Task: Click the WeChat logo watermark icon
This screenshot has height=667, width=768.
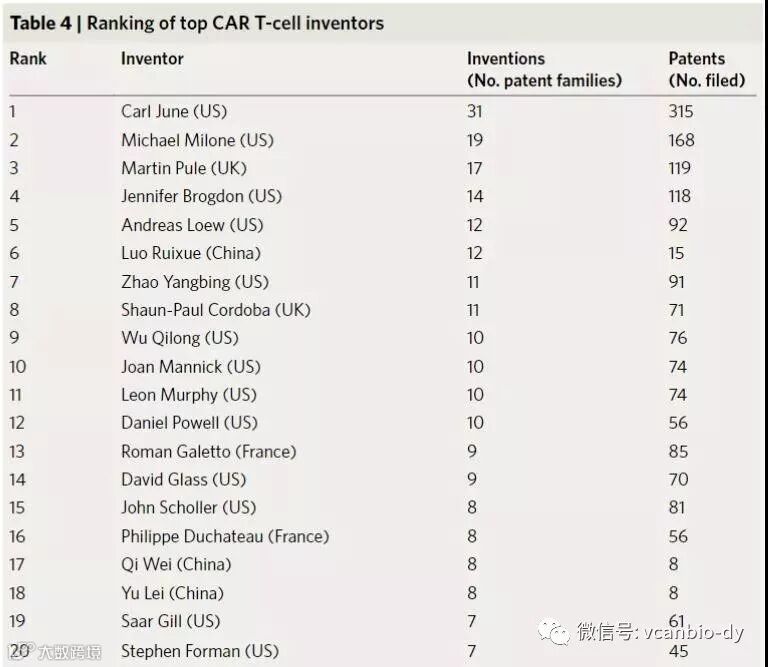Action: click(x=554, y=633)
